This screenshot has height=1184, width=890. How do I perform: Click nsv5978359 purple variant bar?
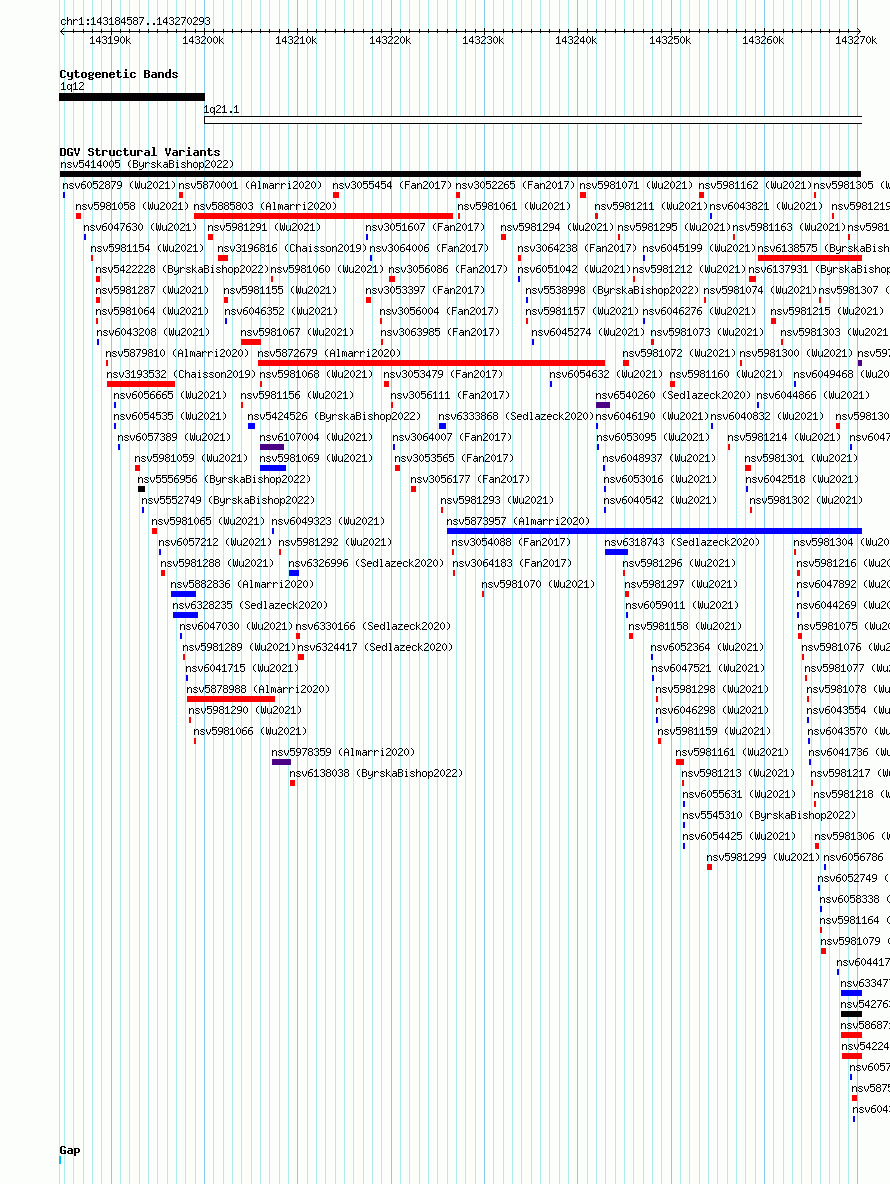[282, 762]
